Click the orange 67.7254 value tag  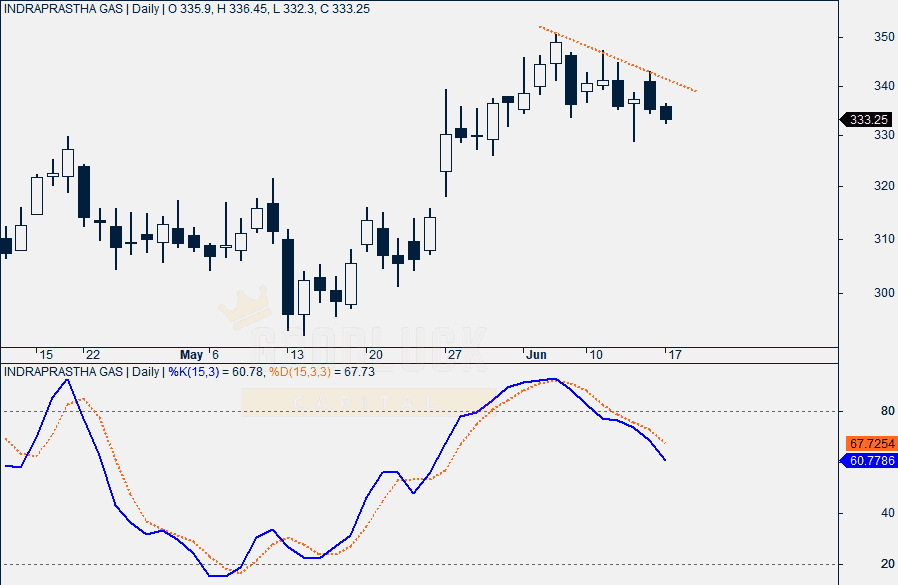point(871,443)
